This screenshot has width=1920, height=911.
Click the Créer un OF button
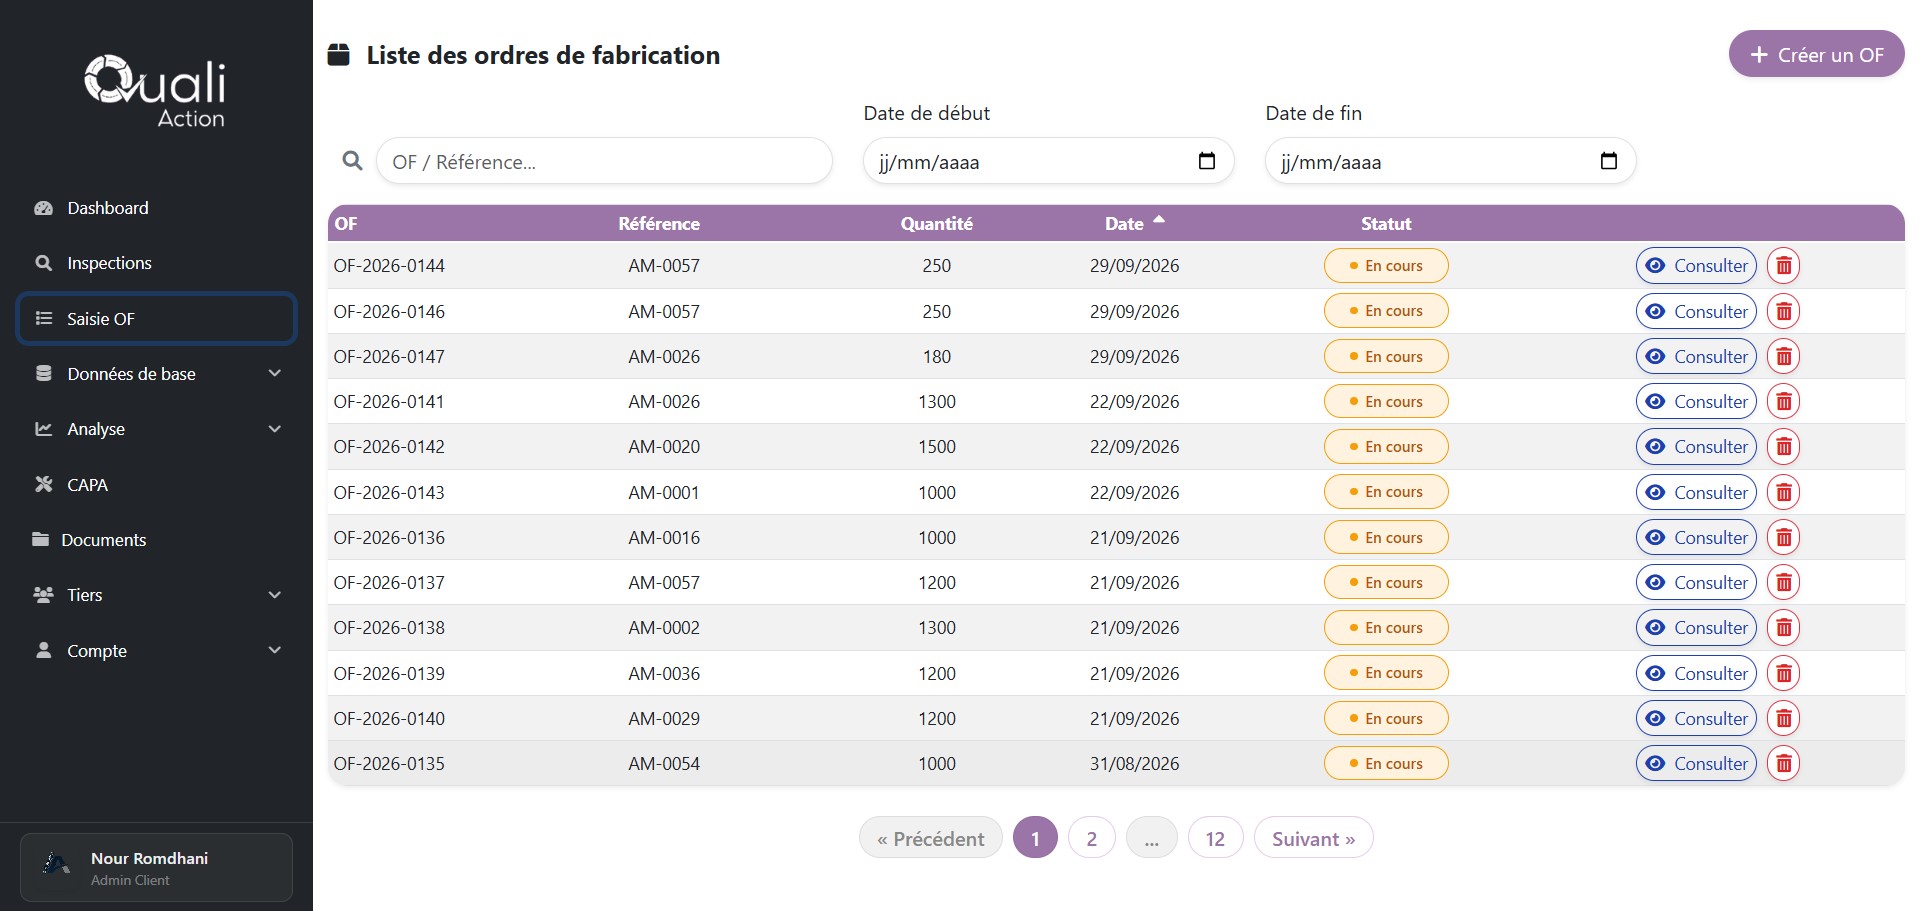tap(1816, 54)
